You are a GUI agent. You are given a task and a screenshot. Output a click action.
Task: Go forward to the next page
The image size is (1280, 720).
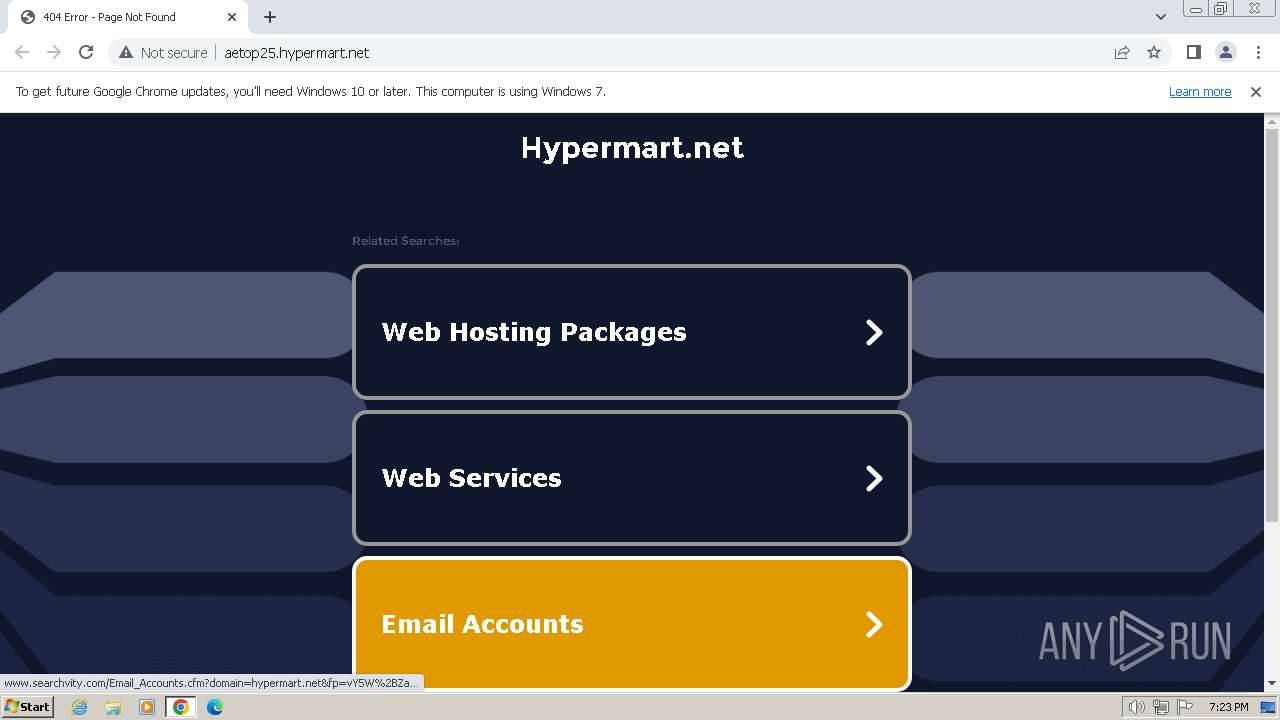tap(54, 53)
